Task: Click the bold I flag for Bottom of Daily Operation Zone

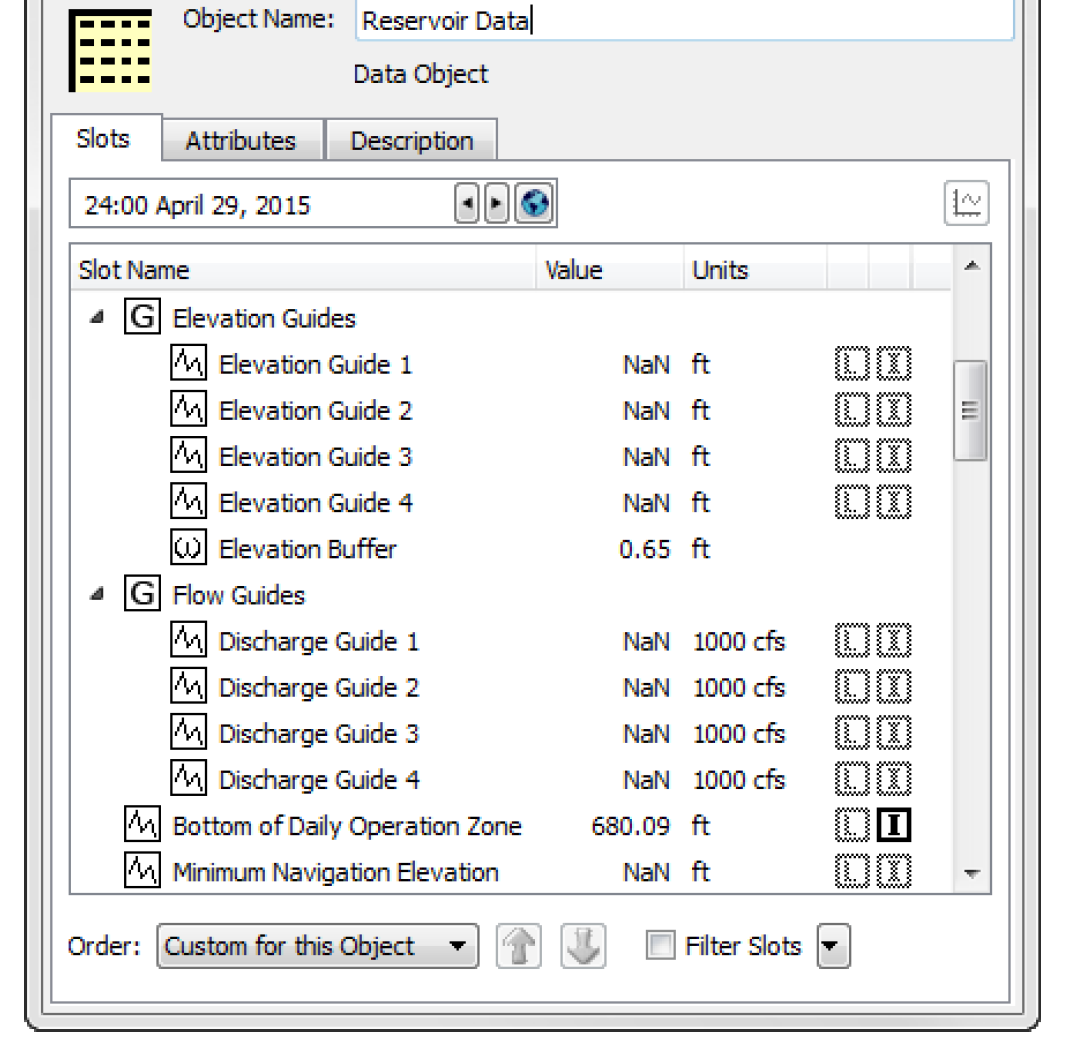Action: [894, 826]
